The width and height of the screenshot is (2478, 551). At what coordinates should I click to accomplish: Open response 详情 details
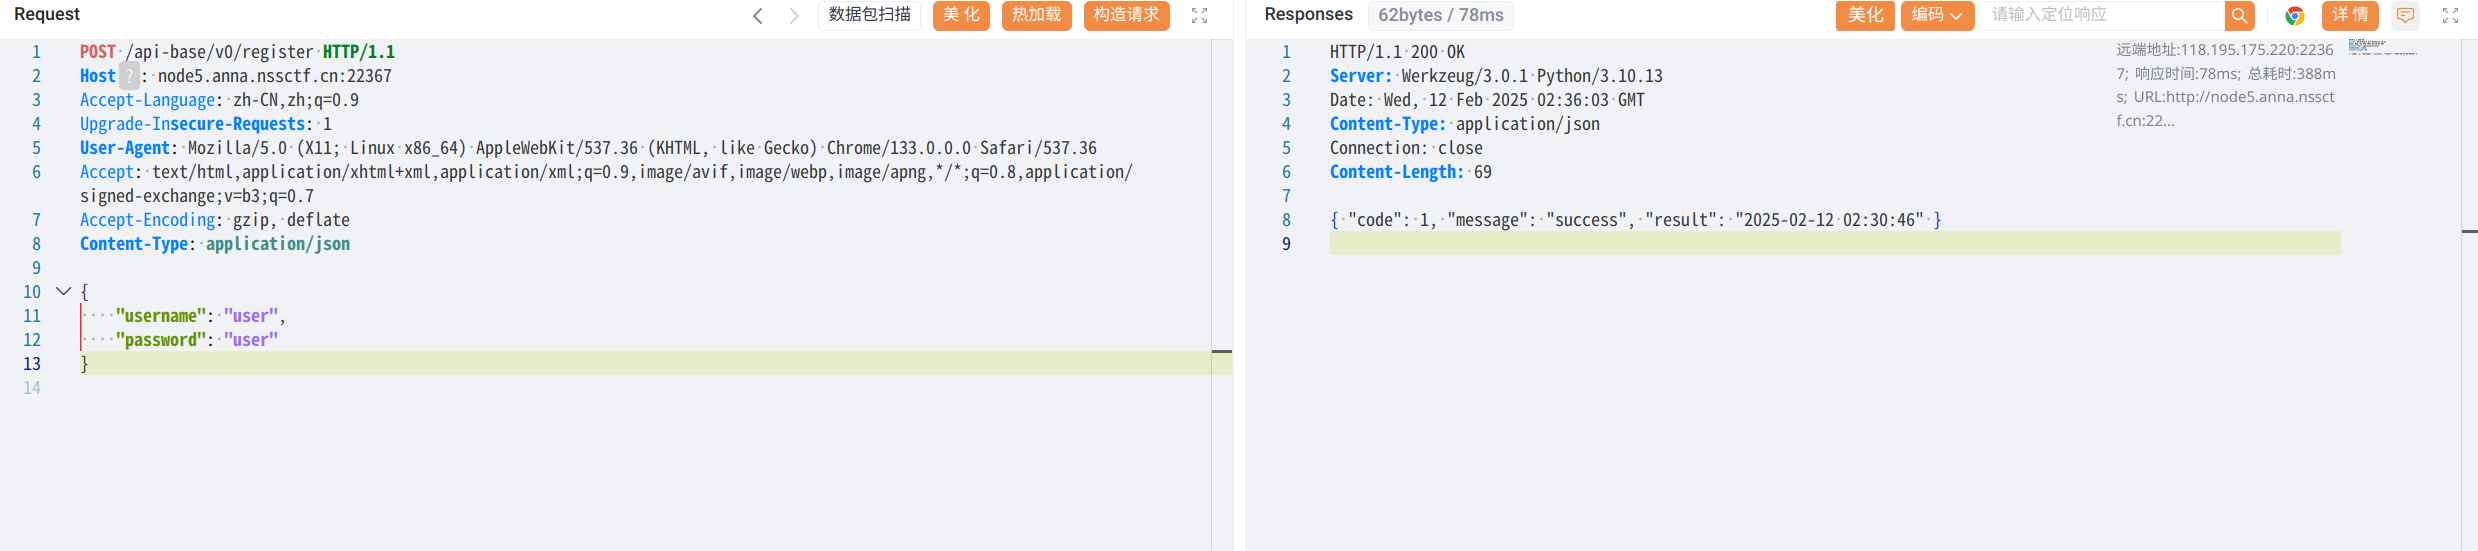click(x=2350, y=16)
